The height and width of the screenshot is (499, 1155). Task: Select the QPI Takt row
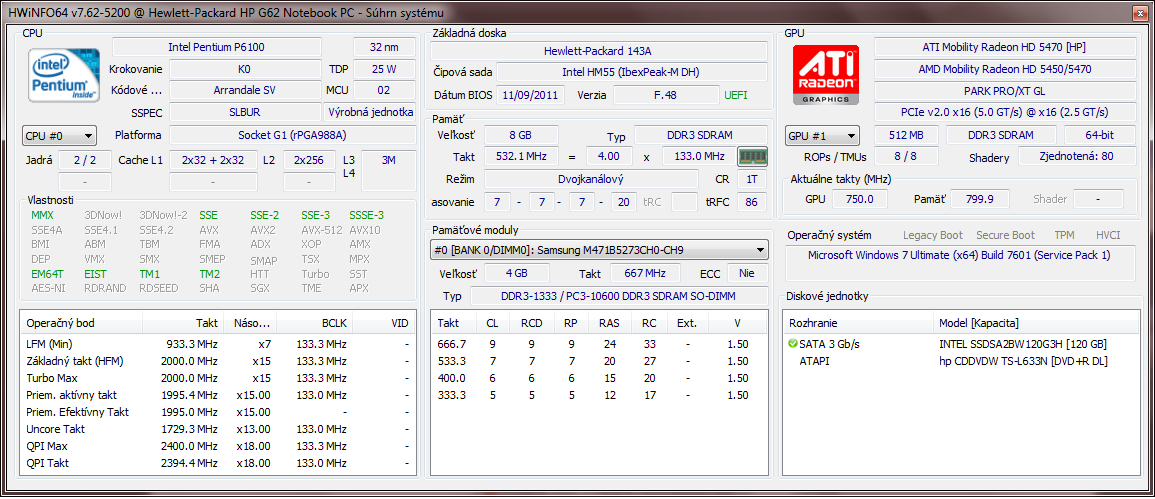217,463
